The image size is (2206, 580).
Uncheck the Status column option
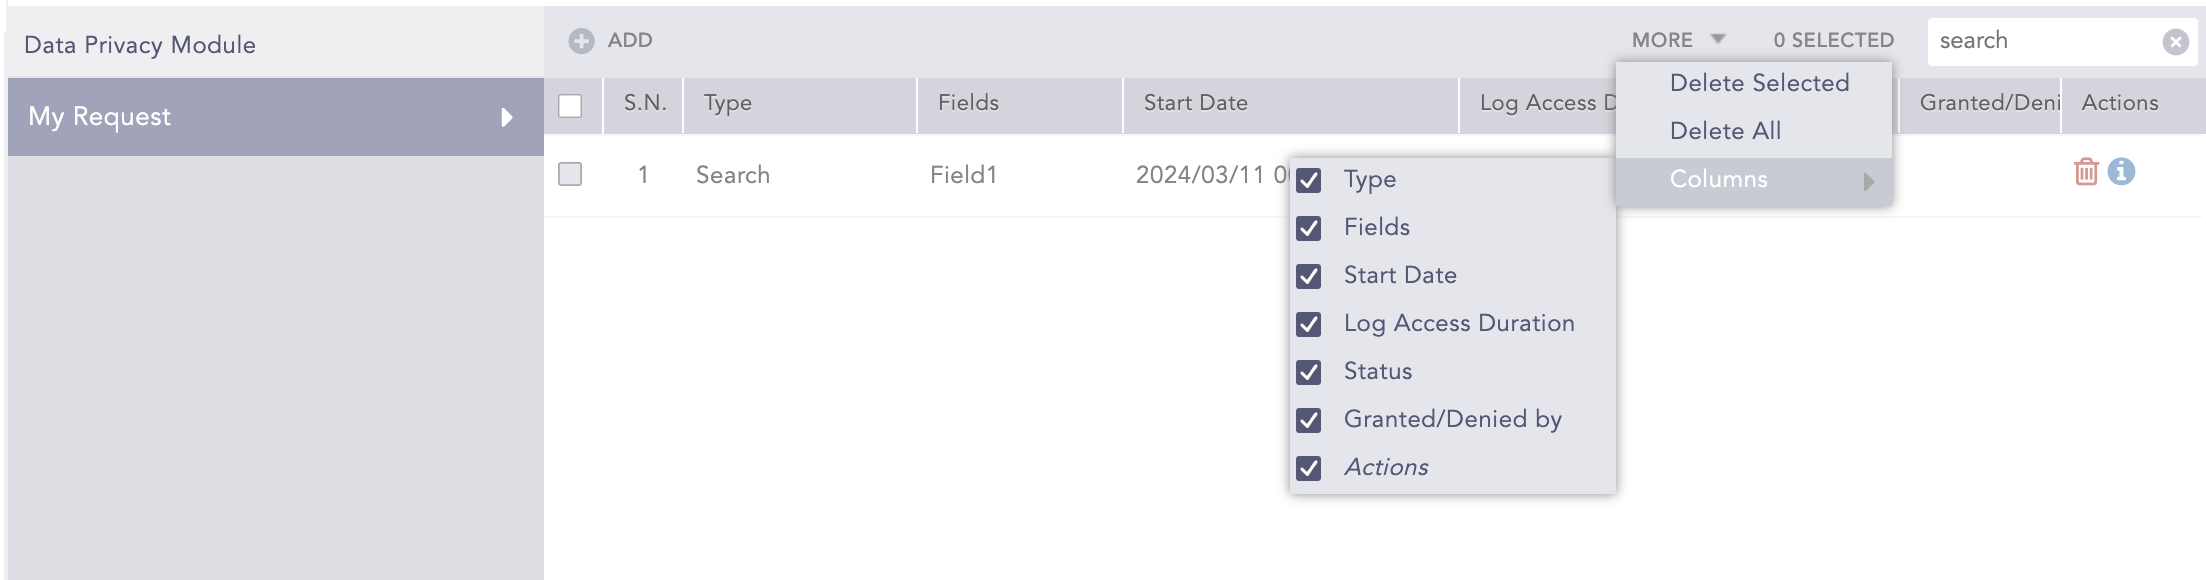1309,372
